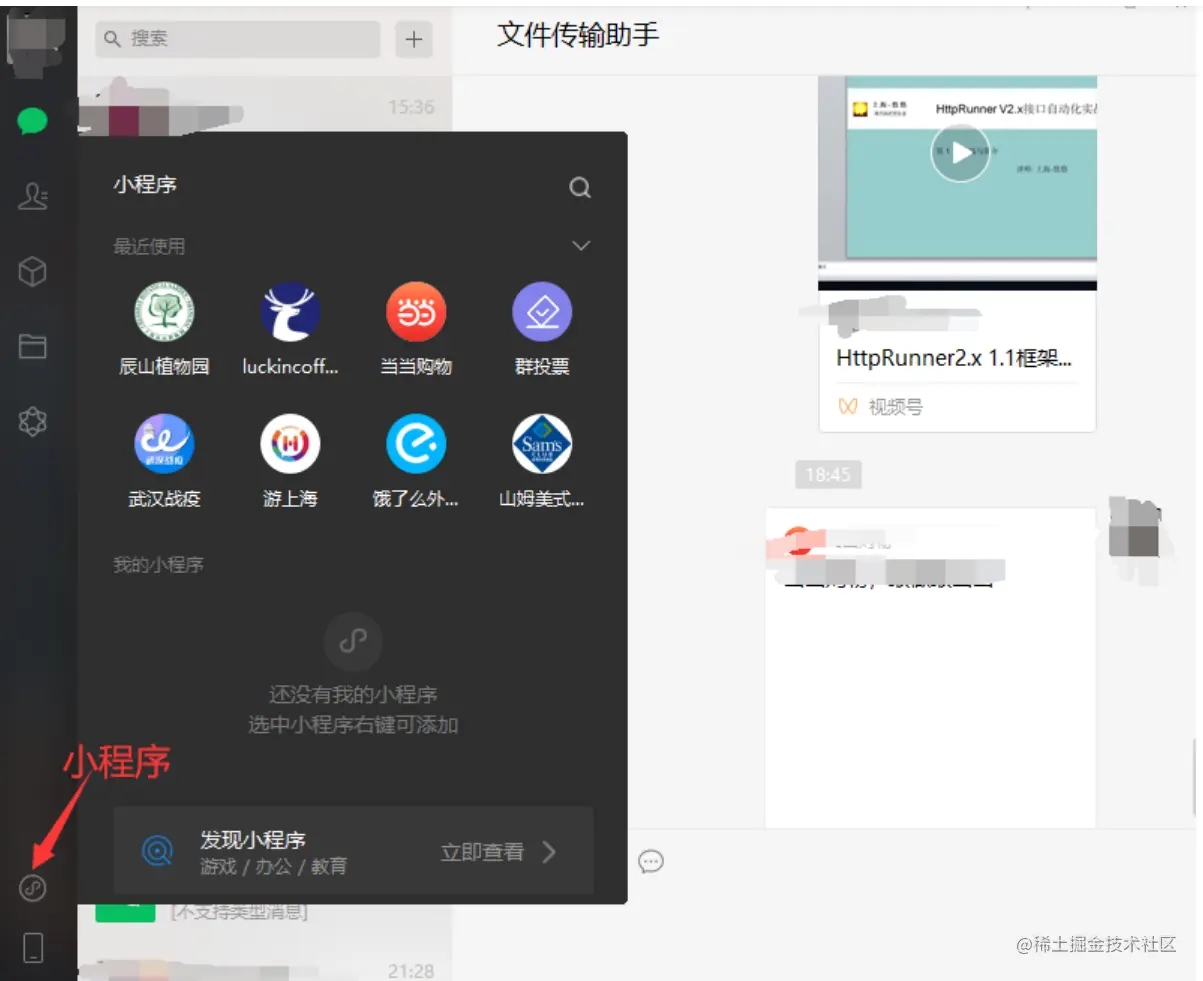Click the 我的小程序 section label
The height and width of the screenshot is (981, 1203).
pos(158,565)
